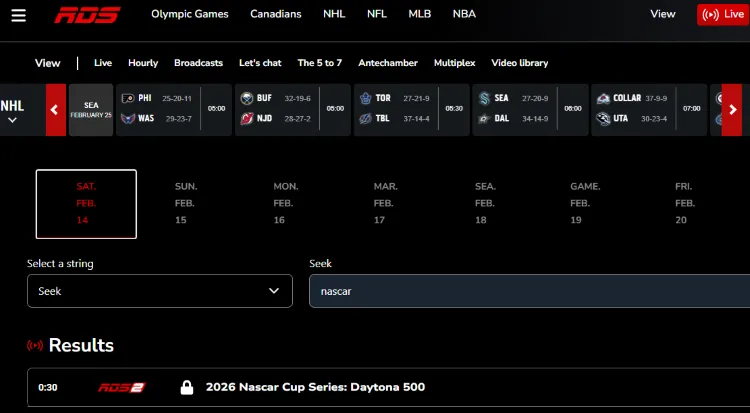Screen dimensions: 750x413
Task: Click the lock icon beside Daytona 500
Action: (x=186, y=387)
